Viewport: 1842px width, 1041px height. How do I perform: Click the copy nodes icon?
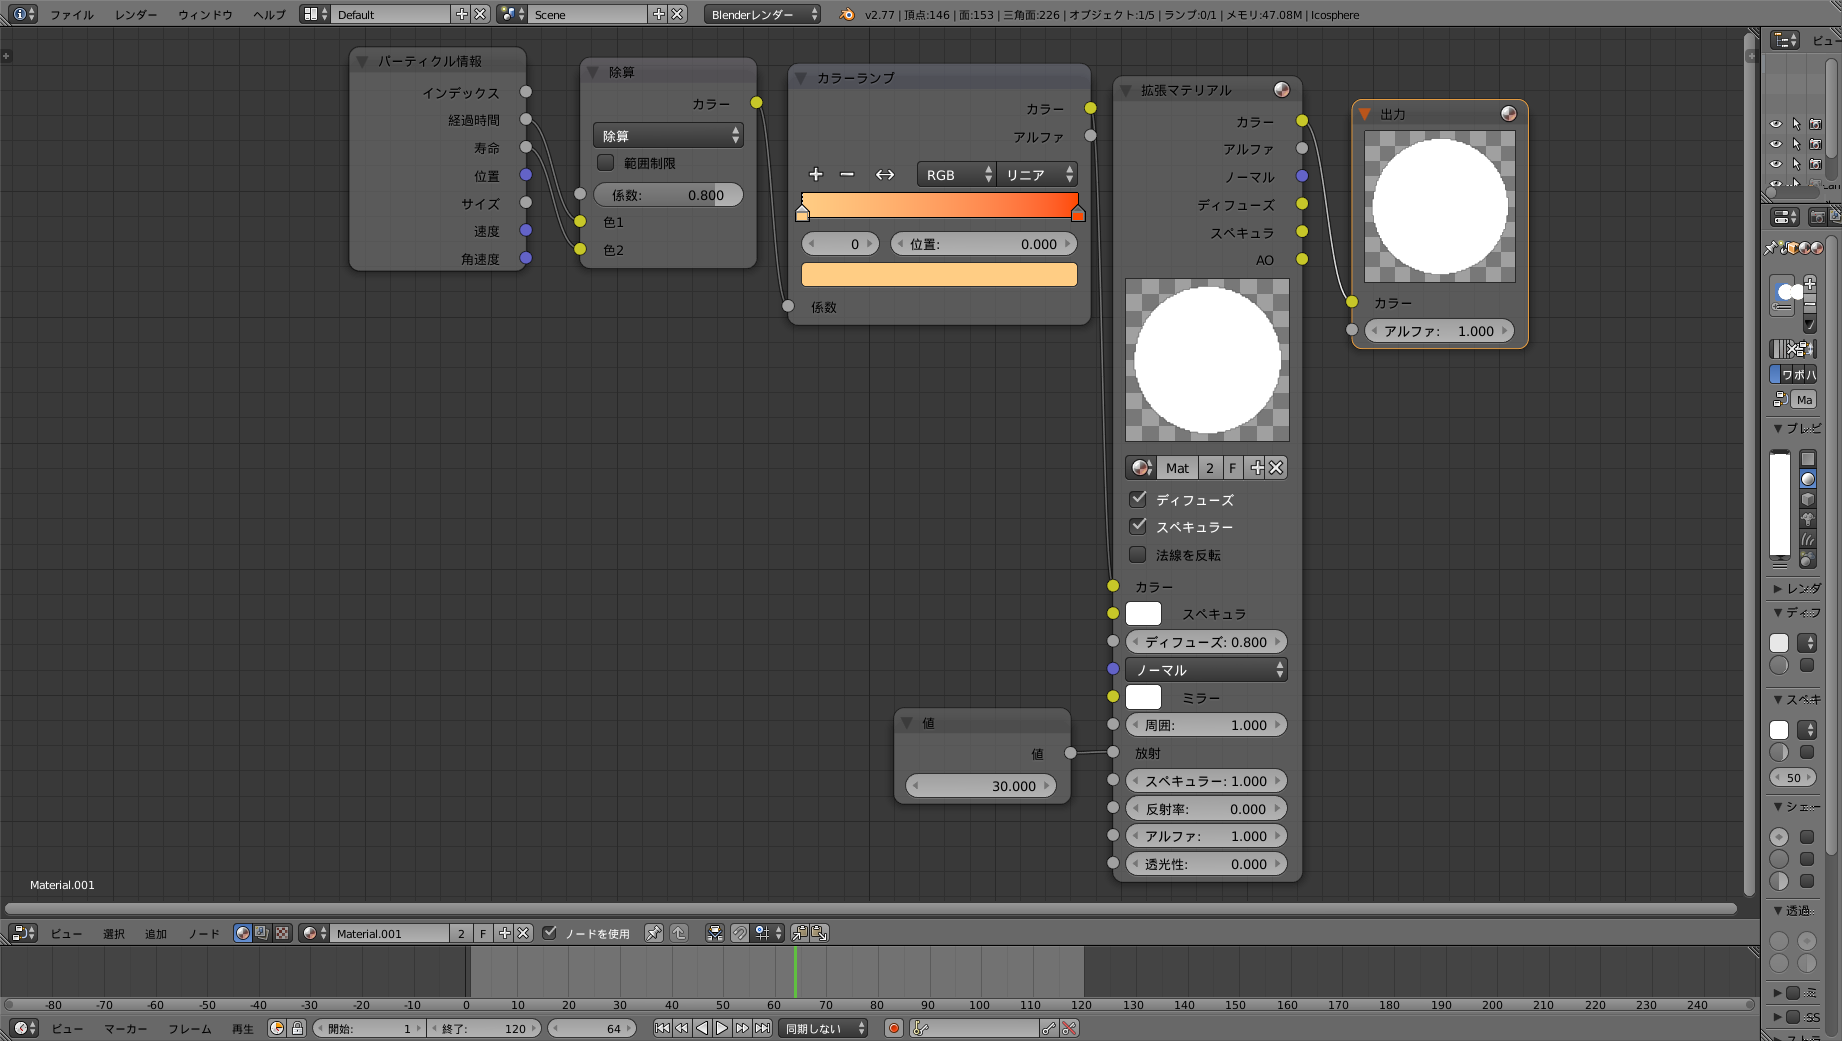pos(799,933)
